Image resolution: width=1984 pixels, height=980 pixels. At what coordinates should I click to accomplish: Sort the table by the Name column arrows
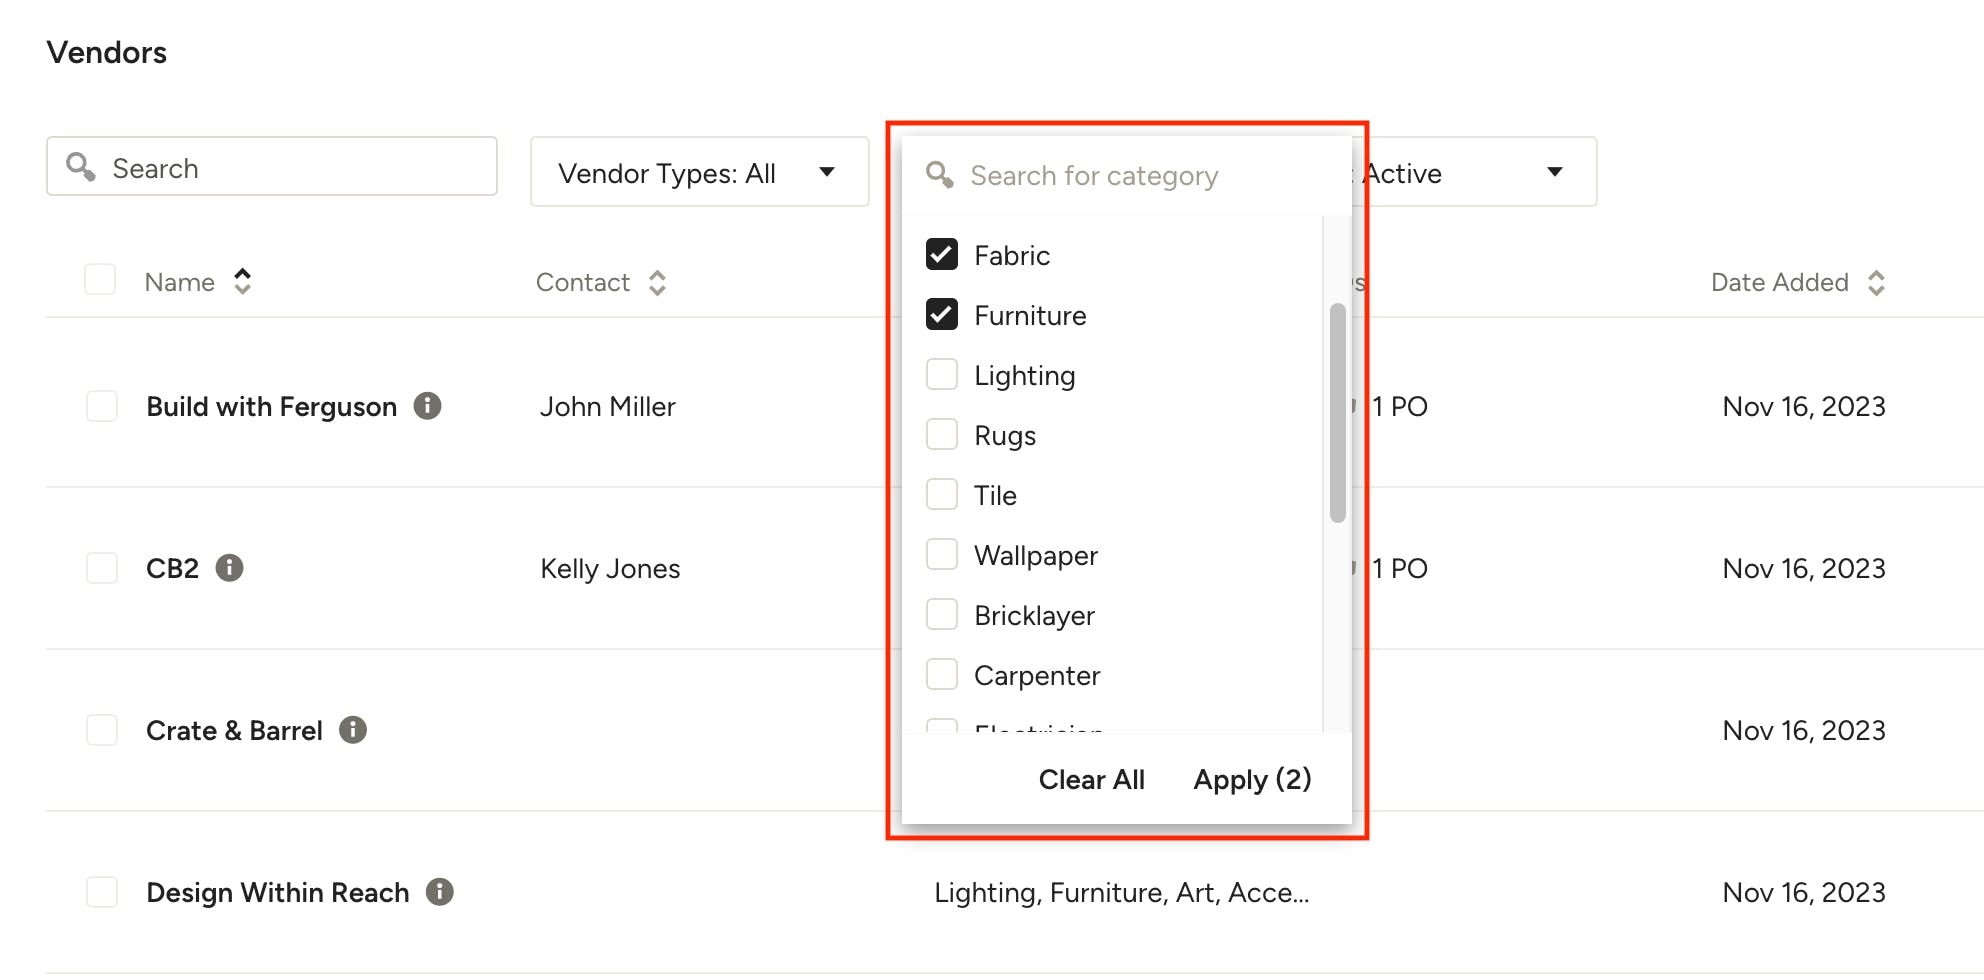click(243, 282)
